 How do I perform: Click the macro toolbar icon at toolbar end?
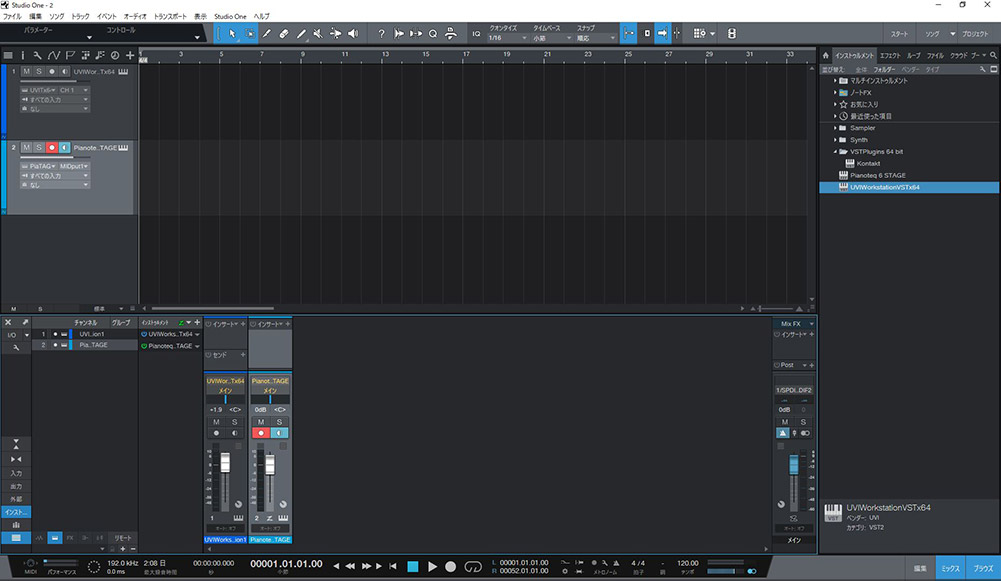point(732,34)
